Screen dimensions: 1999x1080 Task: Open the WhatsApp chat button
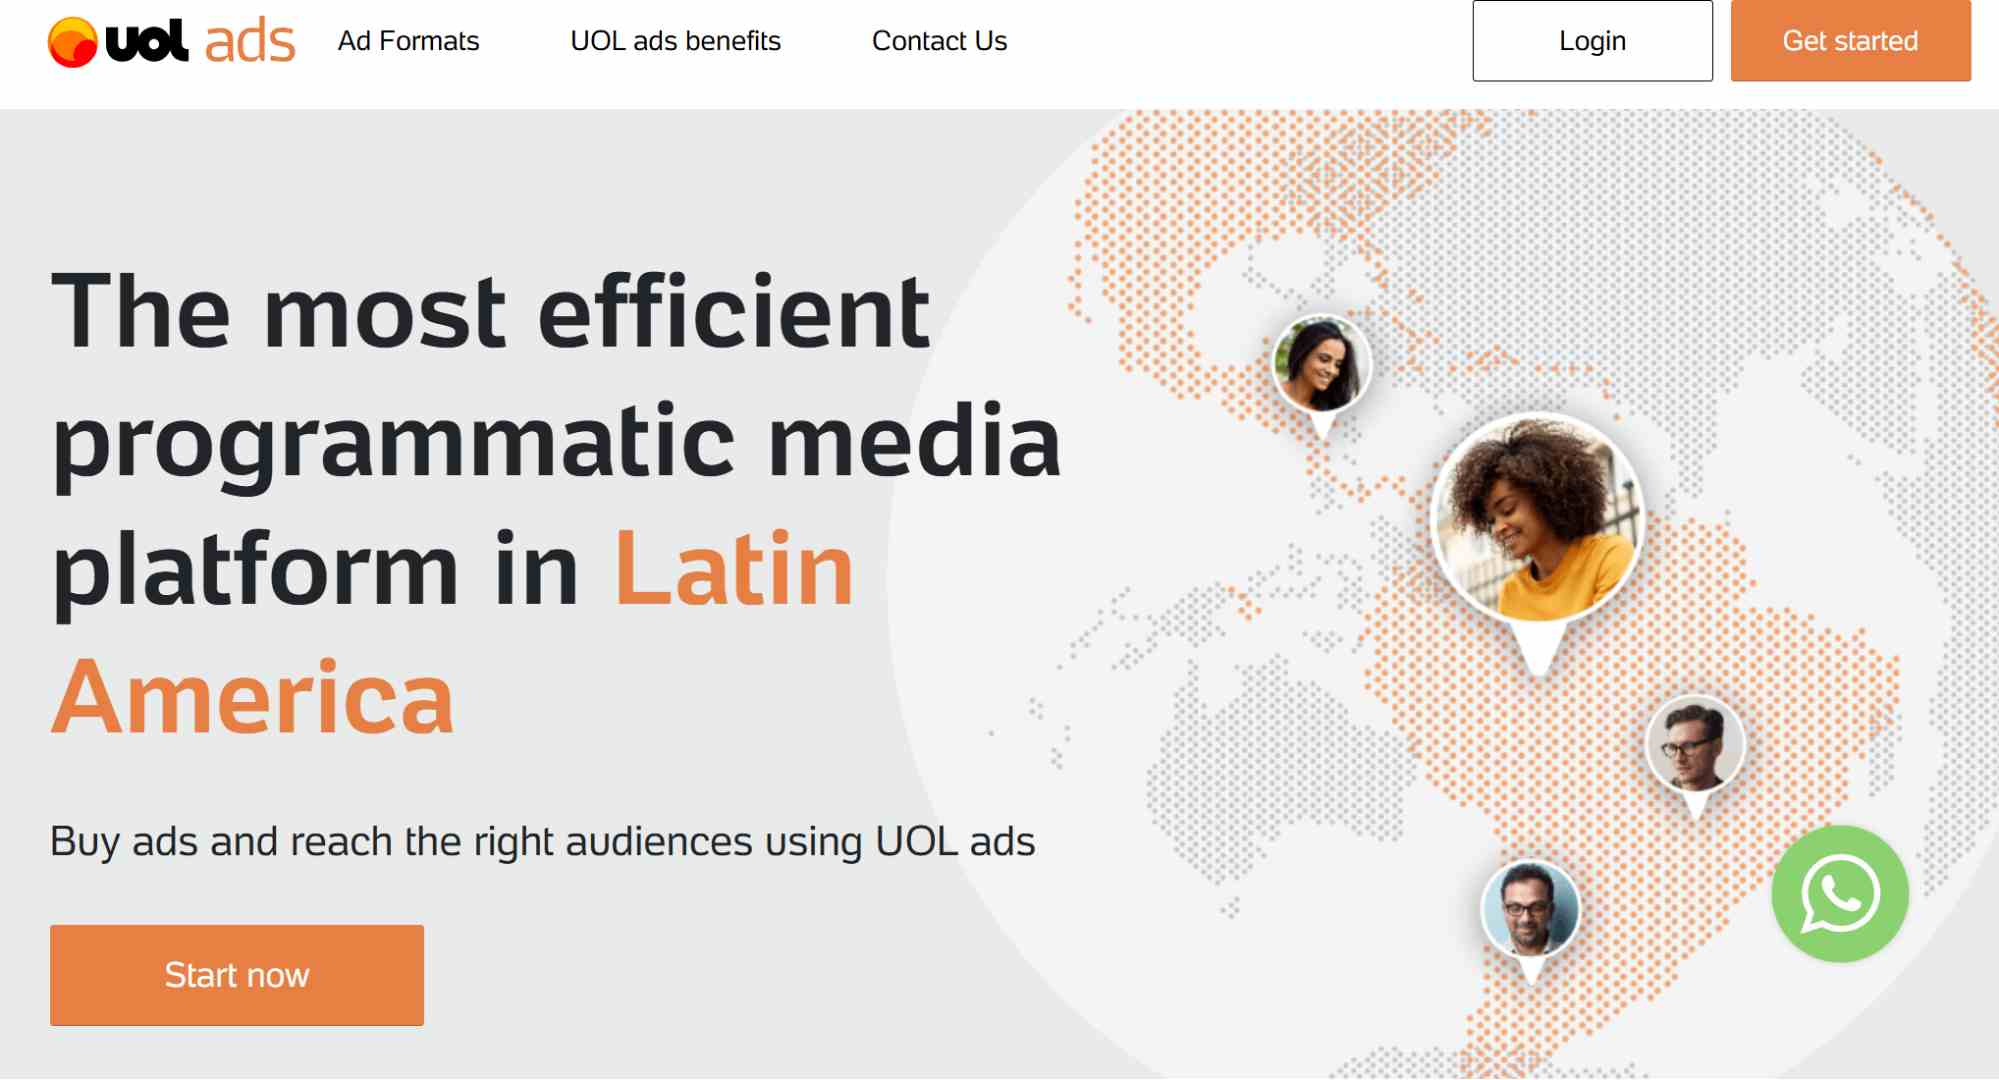tap(1839, 893)
